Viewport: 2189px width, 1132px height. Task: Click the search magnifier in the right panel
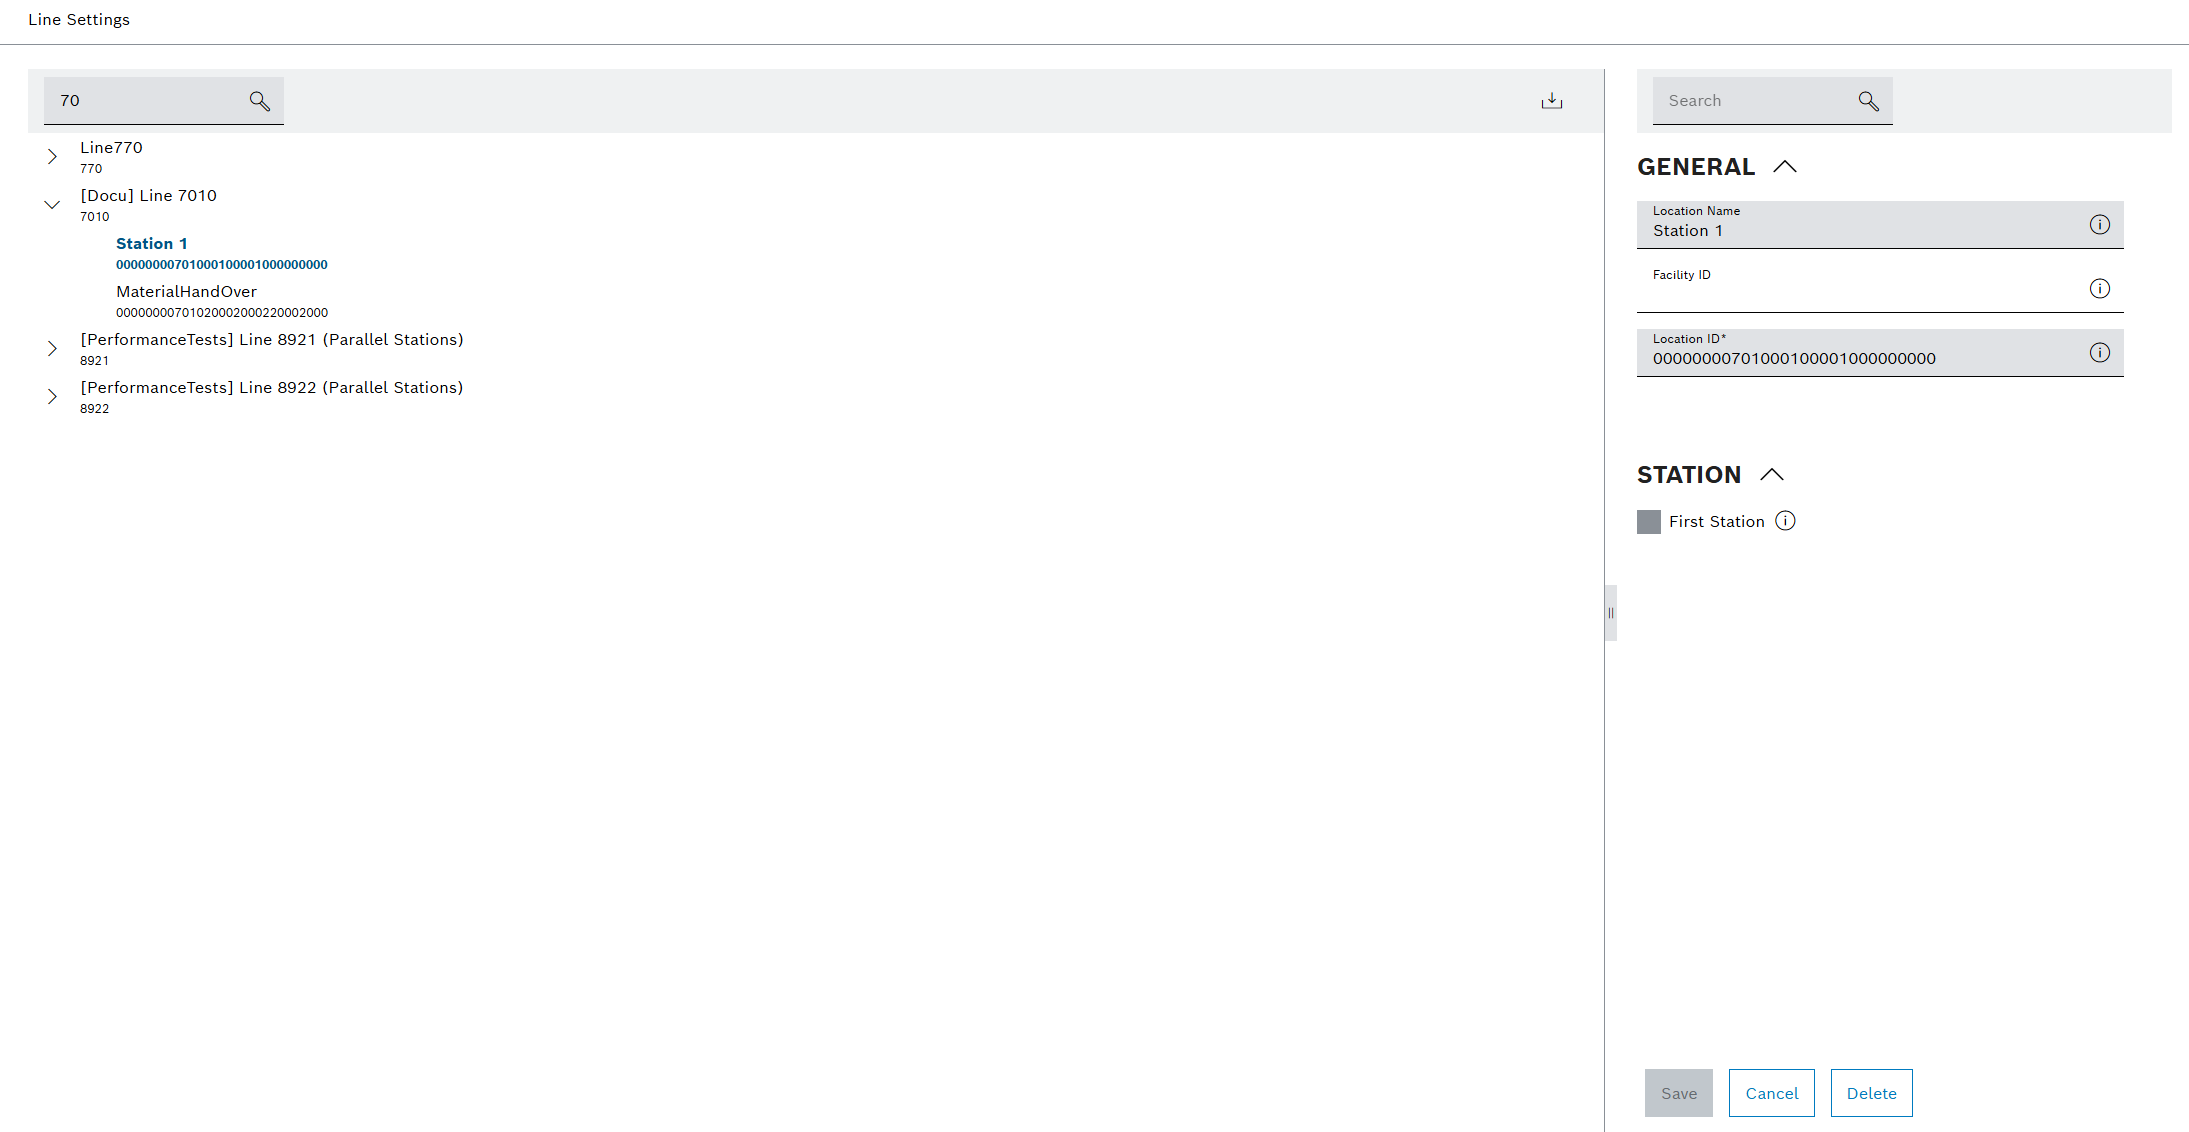1868,100
